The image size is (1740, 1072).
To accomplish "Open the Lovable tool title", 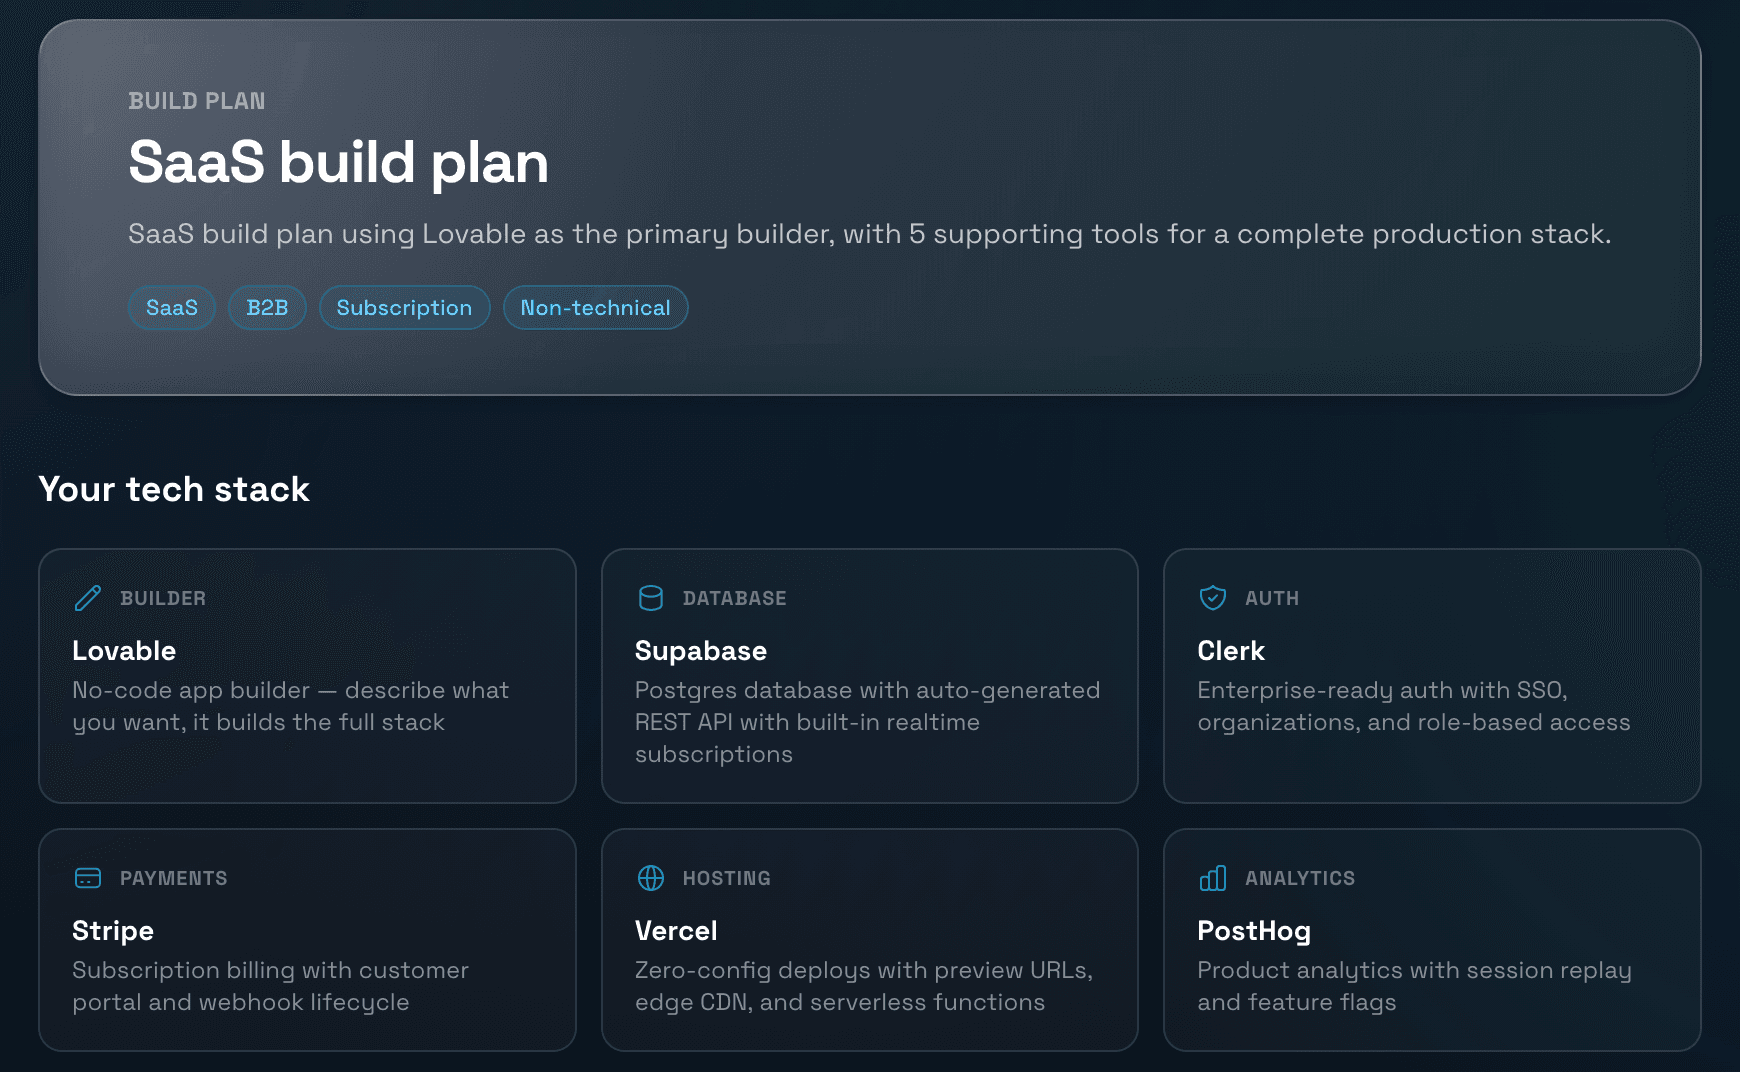I will (x=124, y=651).
